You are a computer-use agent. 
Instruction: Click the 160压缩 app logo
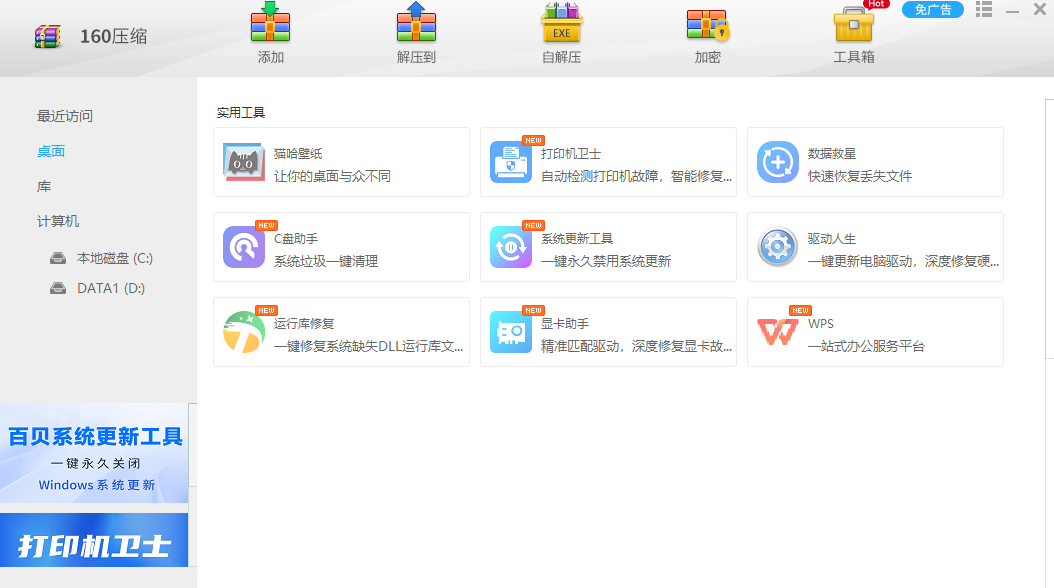[x=48, y=36]
